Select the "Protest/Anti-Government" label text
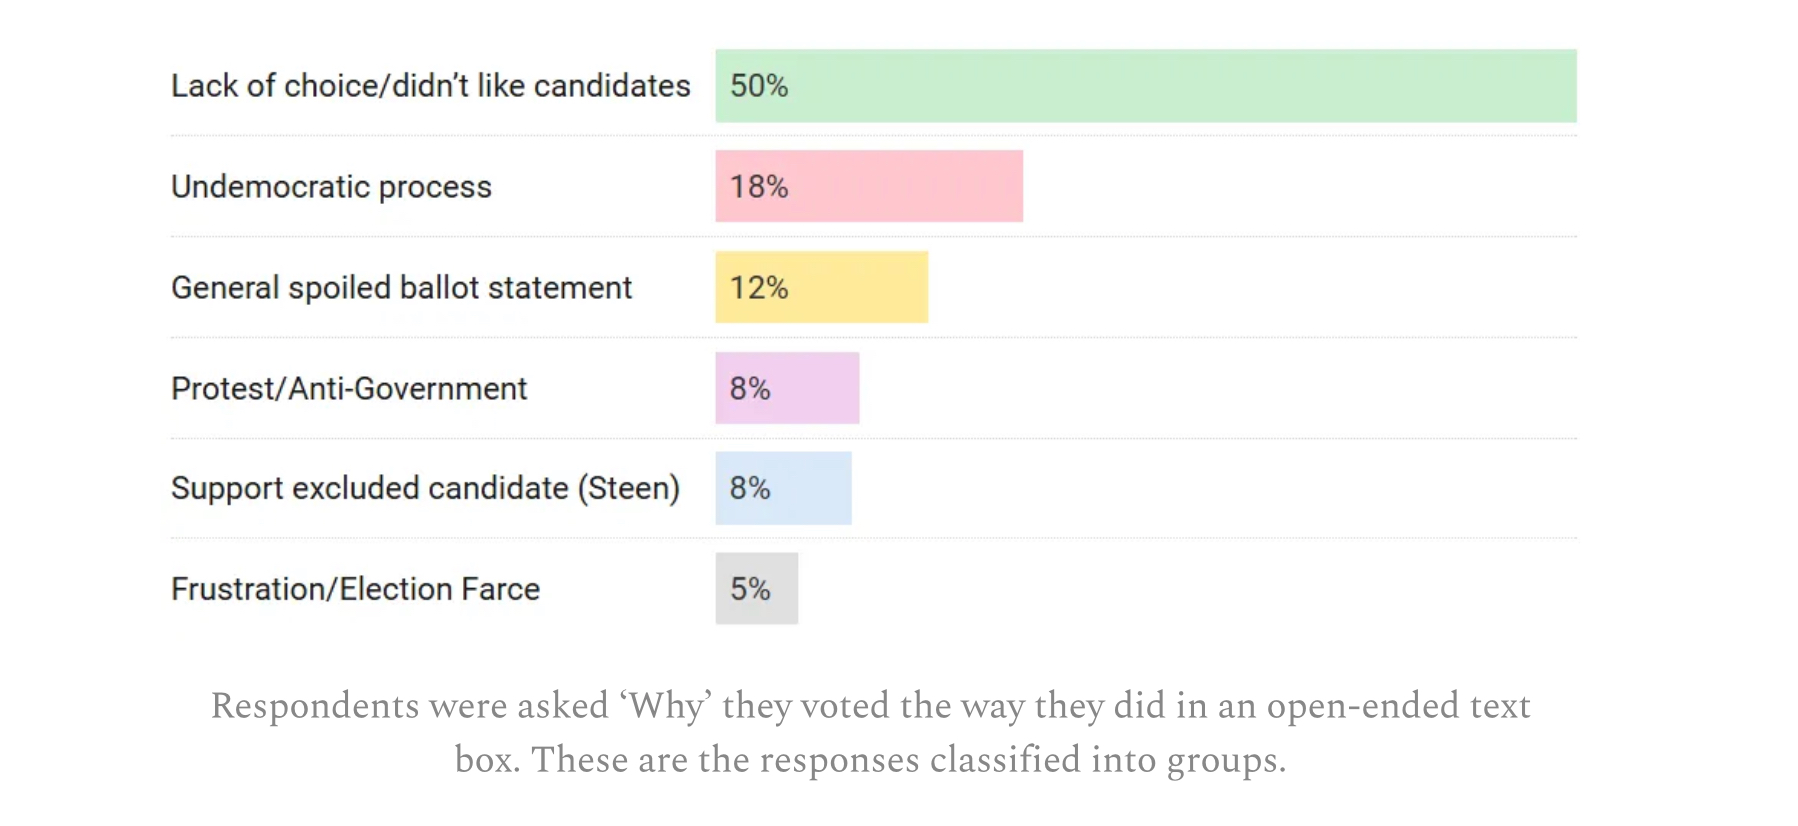This screenshot has width=1798, height=826. (x=348, y=389)
